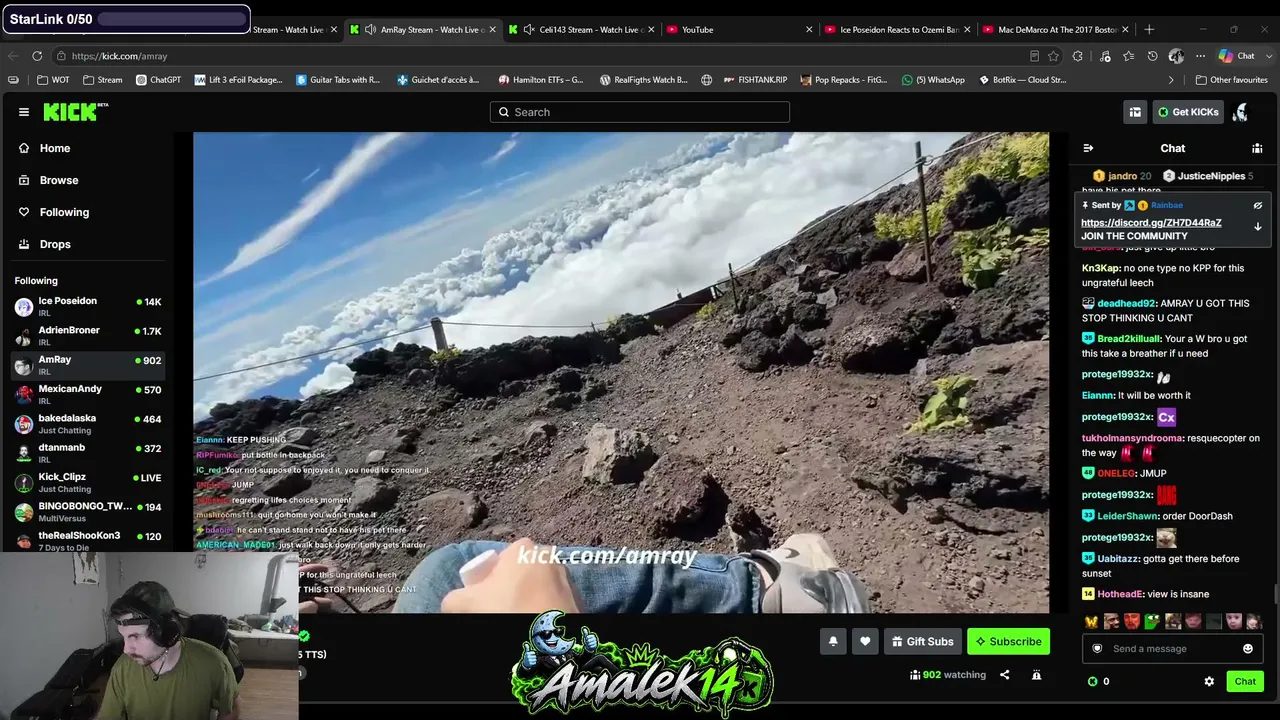
Task: Open WOT favourites folder
Action: click(x=53, y=80)
